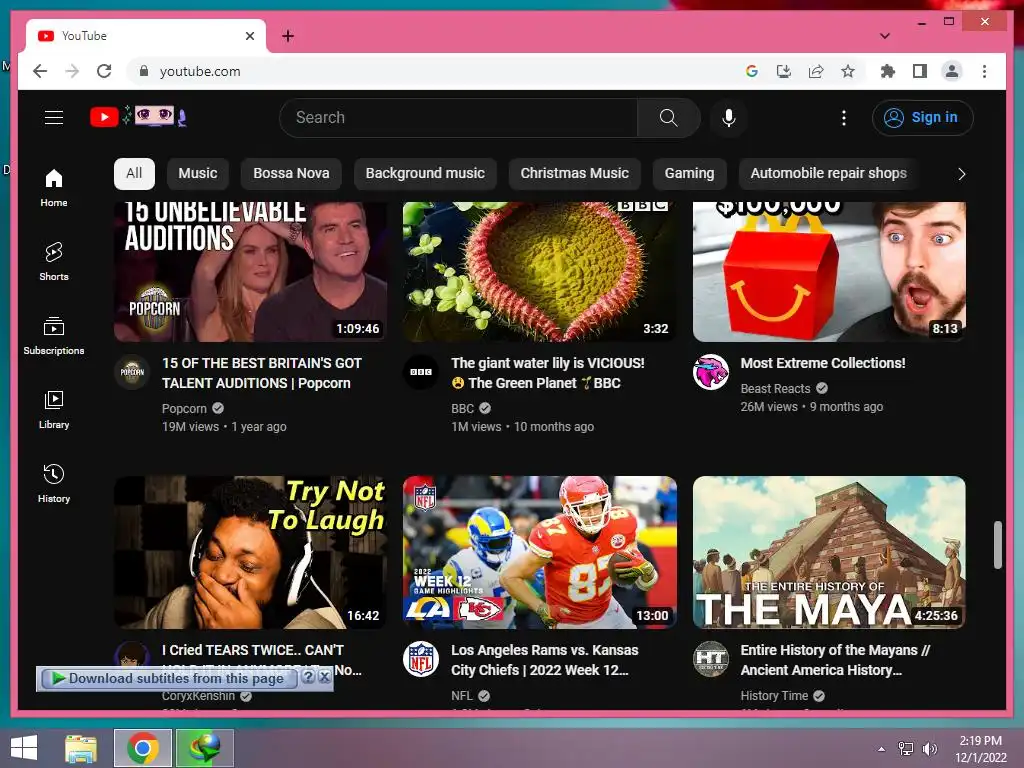Start voice search with microphone icon
This screenshot has height=768, width=1024.
pos(729,118)
